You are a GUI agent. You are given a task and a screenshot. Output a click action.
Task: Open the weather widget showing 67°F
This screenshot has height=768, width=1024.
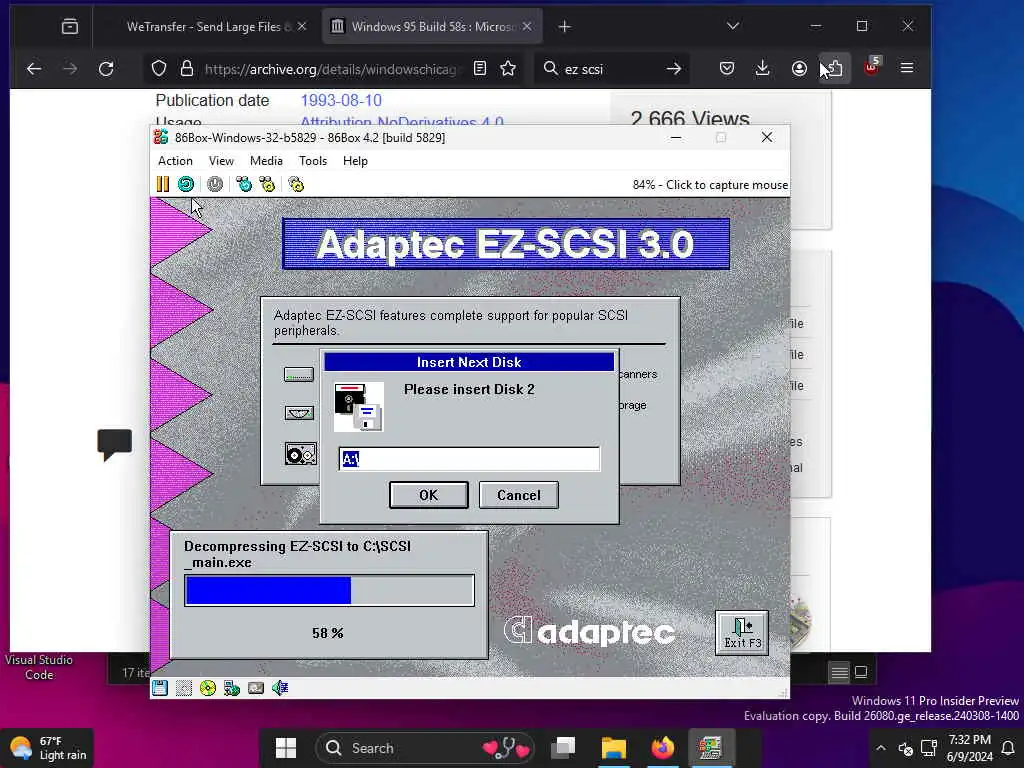(x=47, y=748)
